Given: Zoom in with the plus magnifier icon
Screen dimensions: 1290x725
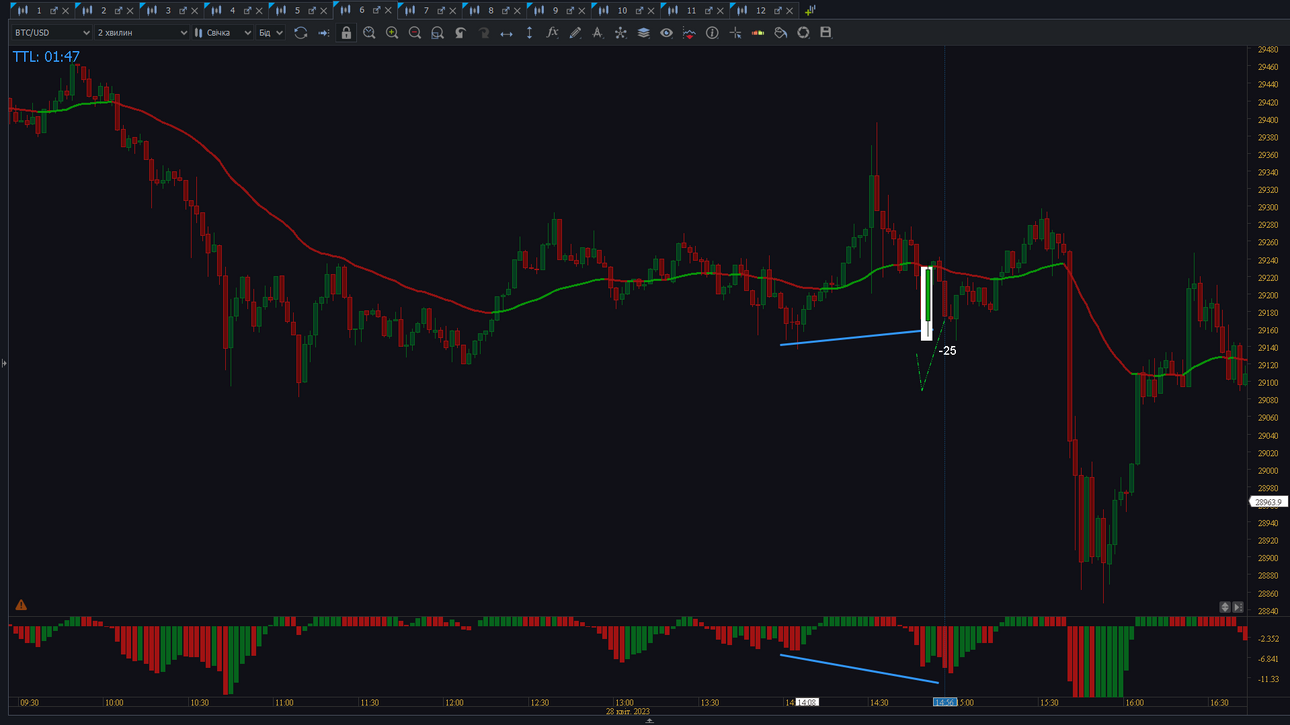Looking at the screenshot, I should pyautogui.click(x=392, y=33).
